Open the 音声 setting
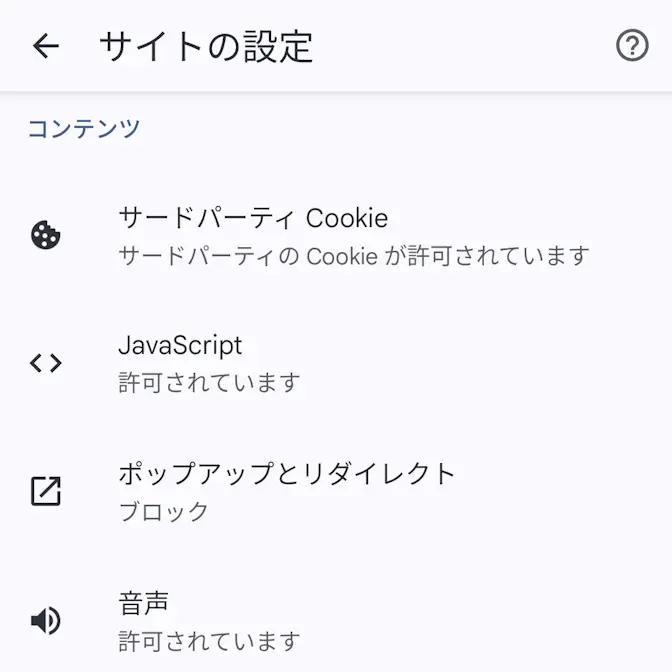The image size is (672, 672). [x=144, y=603]
